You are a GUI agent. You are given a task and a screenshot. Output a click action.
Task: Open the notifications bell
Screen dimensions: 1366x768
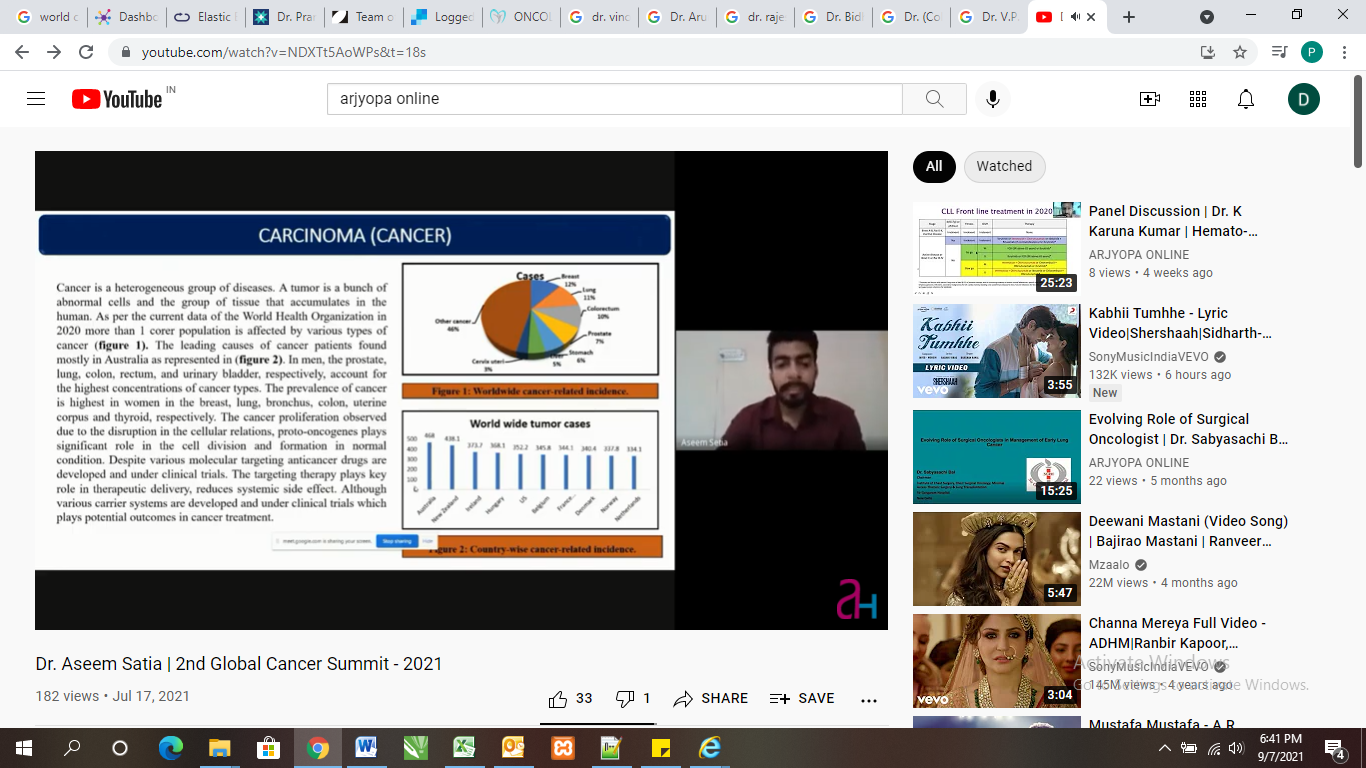click(1246, 99)
